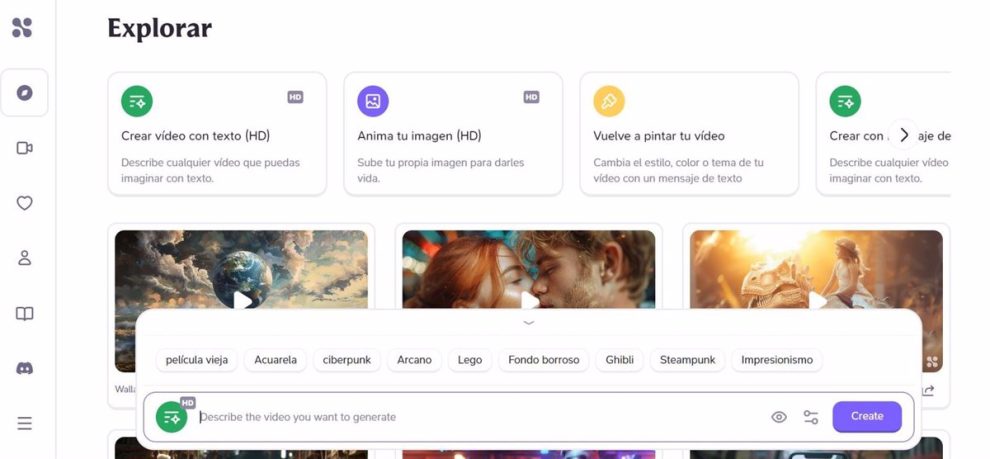The width and height of the screenshot is (990, 459).
Task: Open the book library icon in sidebar
Action: pos(25,313)
